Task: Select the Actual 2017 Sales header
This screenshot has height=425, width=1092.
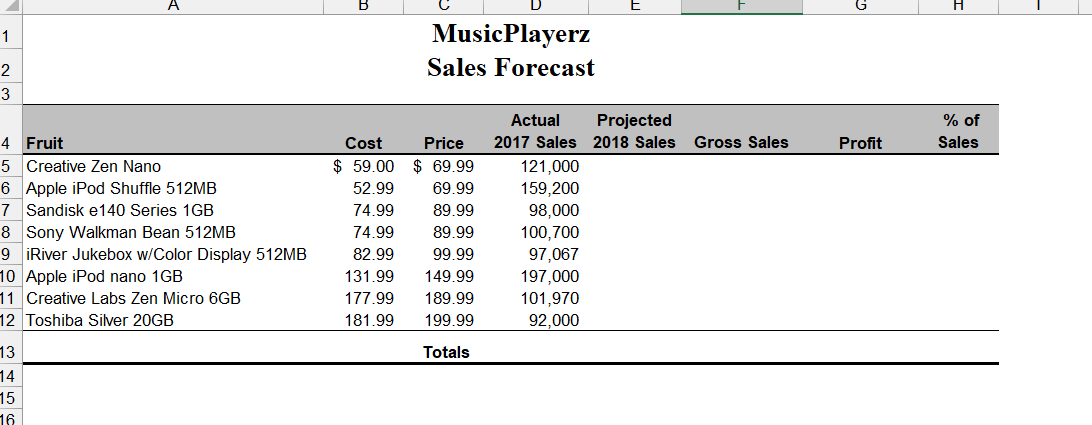Action: (x=536, y=130)
